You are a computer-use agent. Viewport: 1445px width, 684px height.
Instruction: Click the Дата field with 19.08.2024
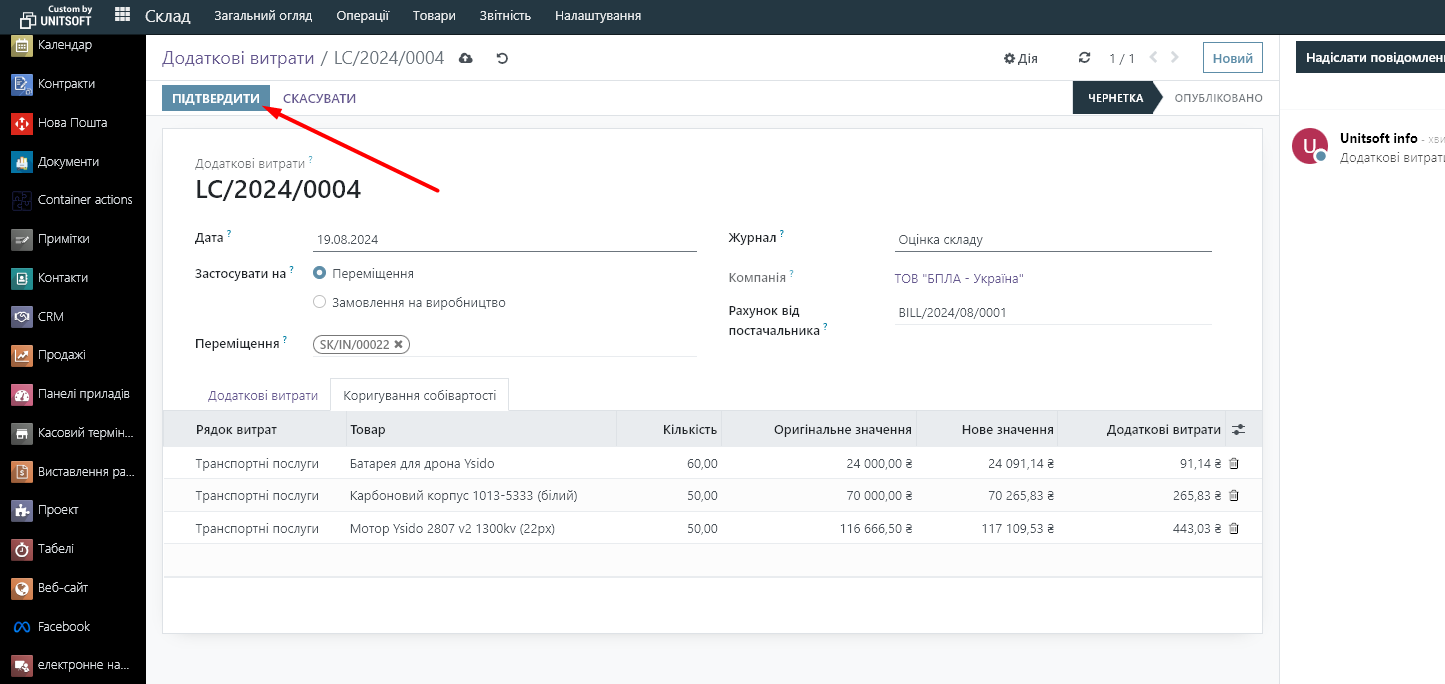coord(504,240)
